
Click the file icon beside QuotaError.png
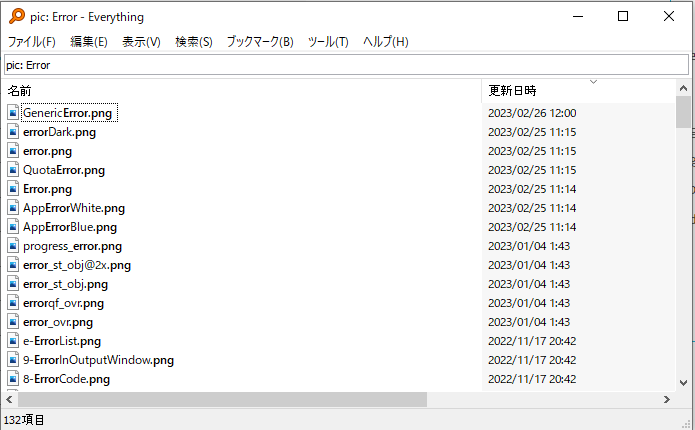[x=13, y=170]
